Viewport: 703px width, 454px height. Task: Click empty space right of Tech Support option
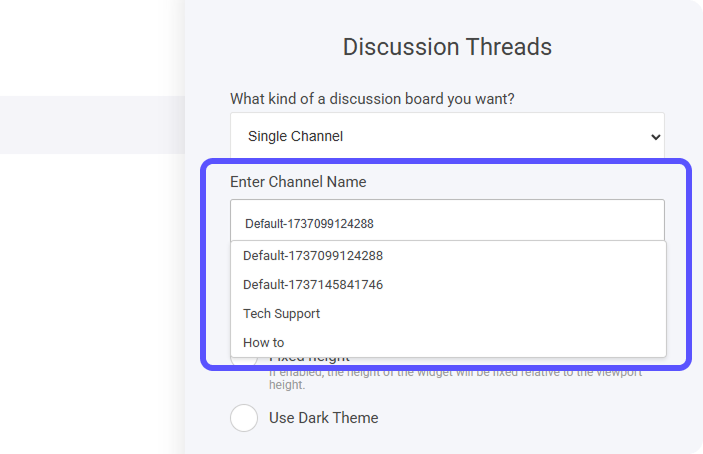(500, 314)
